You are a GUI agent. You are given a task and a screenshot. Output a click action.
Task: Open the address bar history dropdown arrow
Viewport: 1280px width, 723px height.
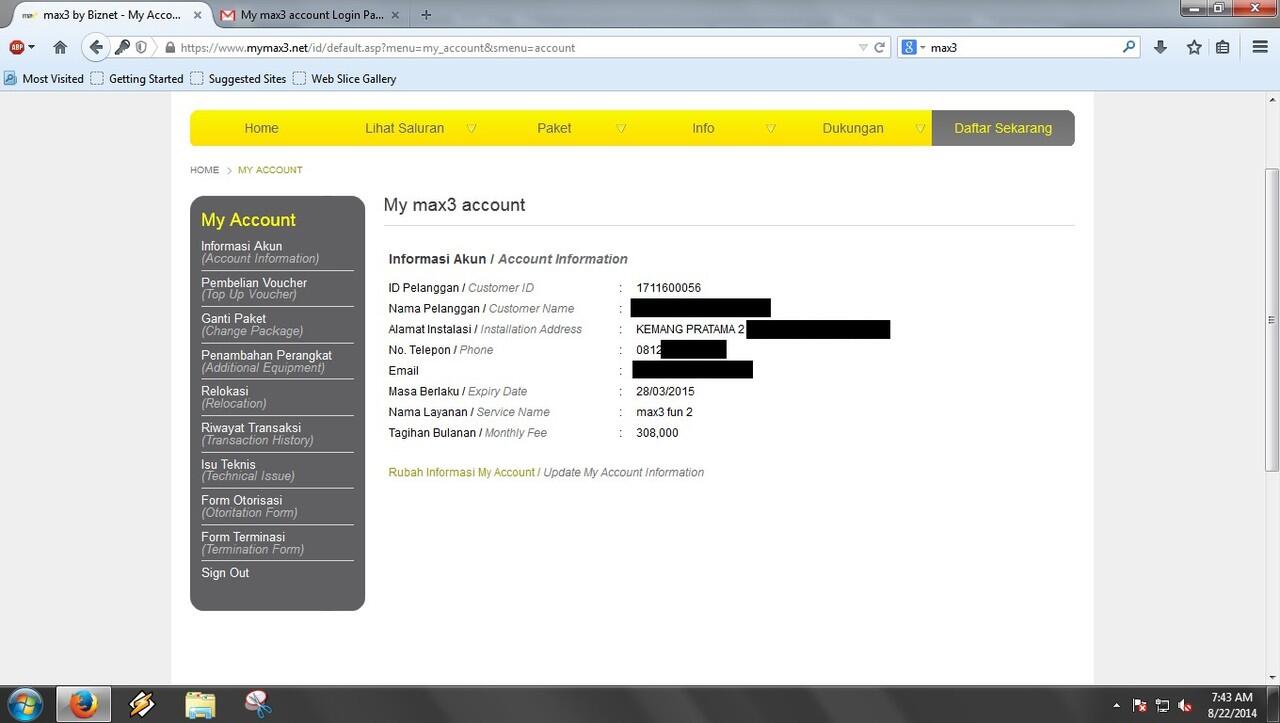click(x=863, y=47)
